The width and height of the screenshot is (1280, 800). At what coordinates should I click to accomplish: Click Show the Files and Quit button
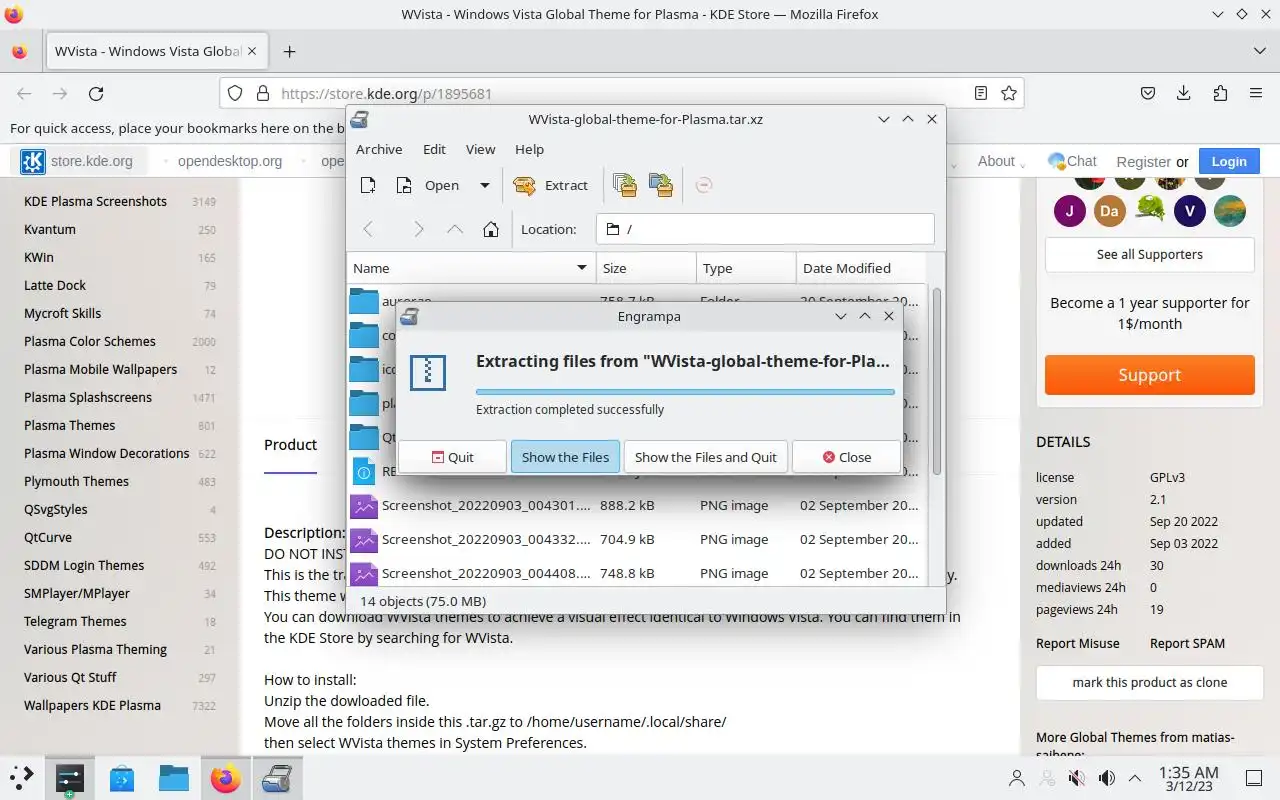(706, 457)
